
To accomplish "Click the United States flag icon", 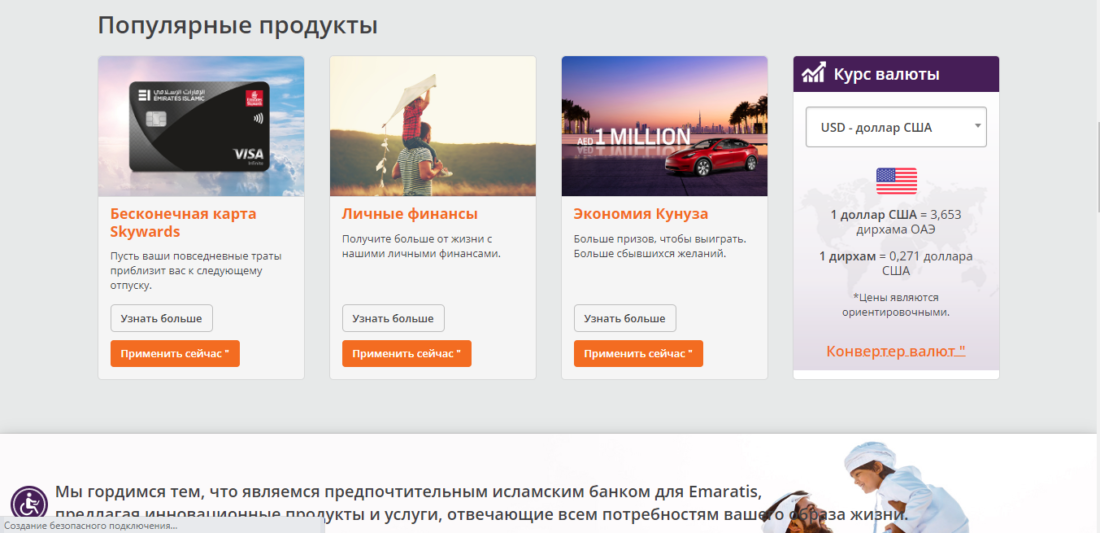I will [x=896, y=181].
